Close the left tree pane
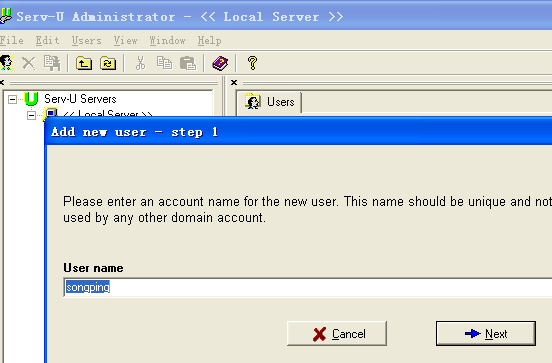Image resolution: width=552 pixels, height=363 pixels. point(2,82)
